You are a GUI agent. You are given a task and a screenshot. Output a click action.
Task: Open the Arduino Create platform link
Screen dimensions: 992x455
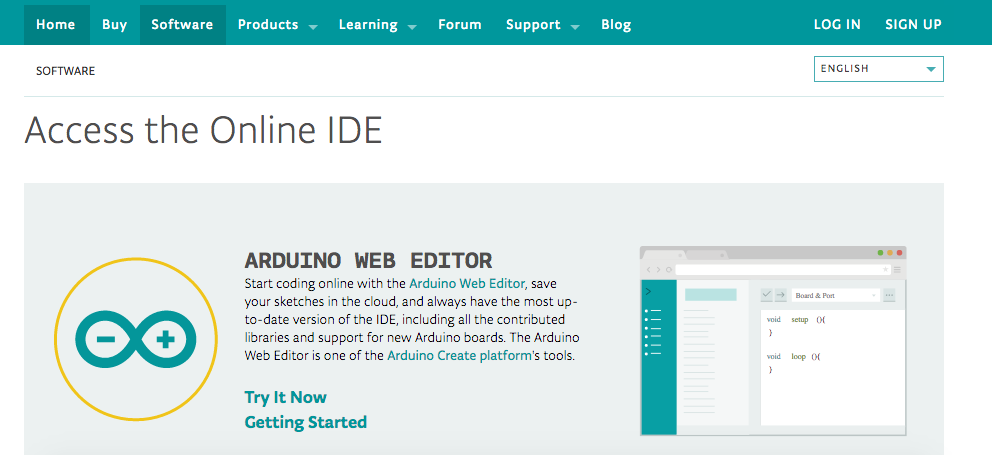coord(459,356)
